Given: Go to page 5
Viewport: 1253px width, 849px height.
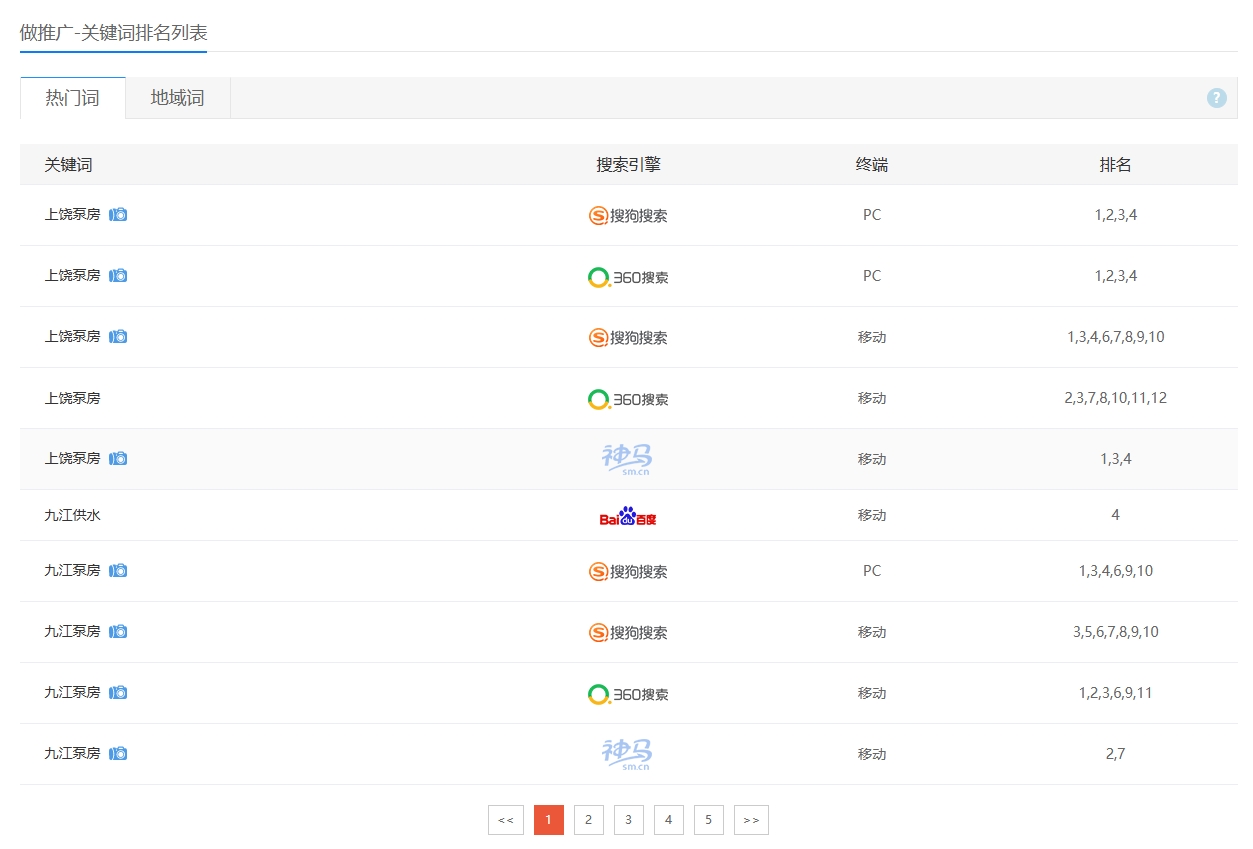Looking at the screenshot, I should [709, 820].
